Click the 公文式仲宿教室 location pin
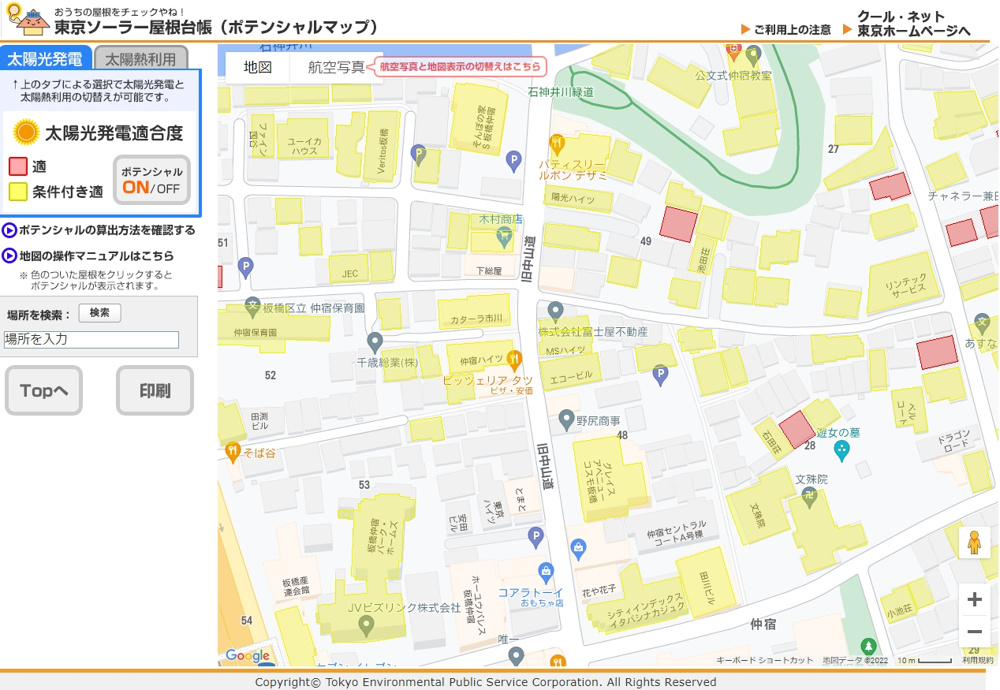 754,56
